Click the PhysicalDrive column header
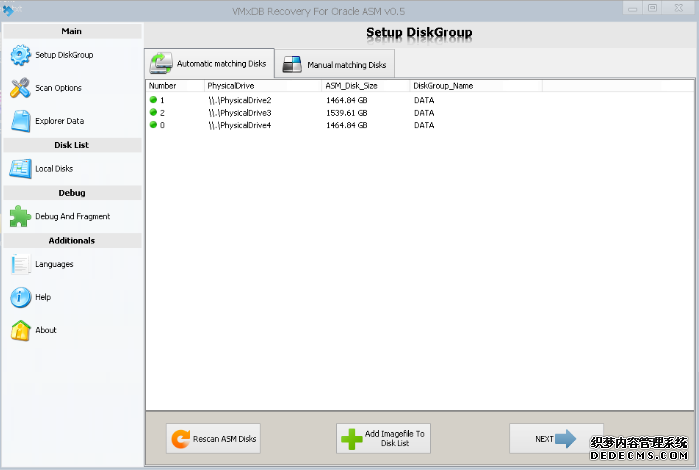699x470 pixels. tap(262, 86)
